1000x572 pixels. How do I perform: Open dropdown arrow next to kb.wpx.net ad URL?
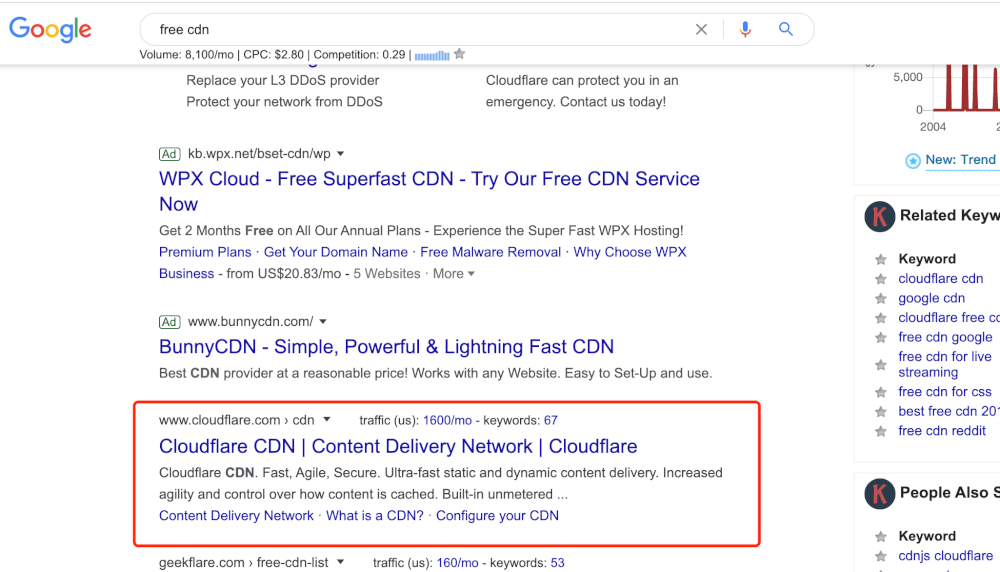click(341, 154)
